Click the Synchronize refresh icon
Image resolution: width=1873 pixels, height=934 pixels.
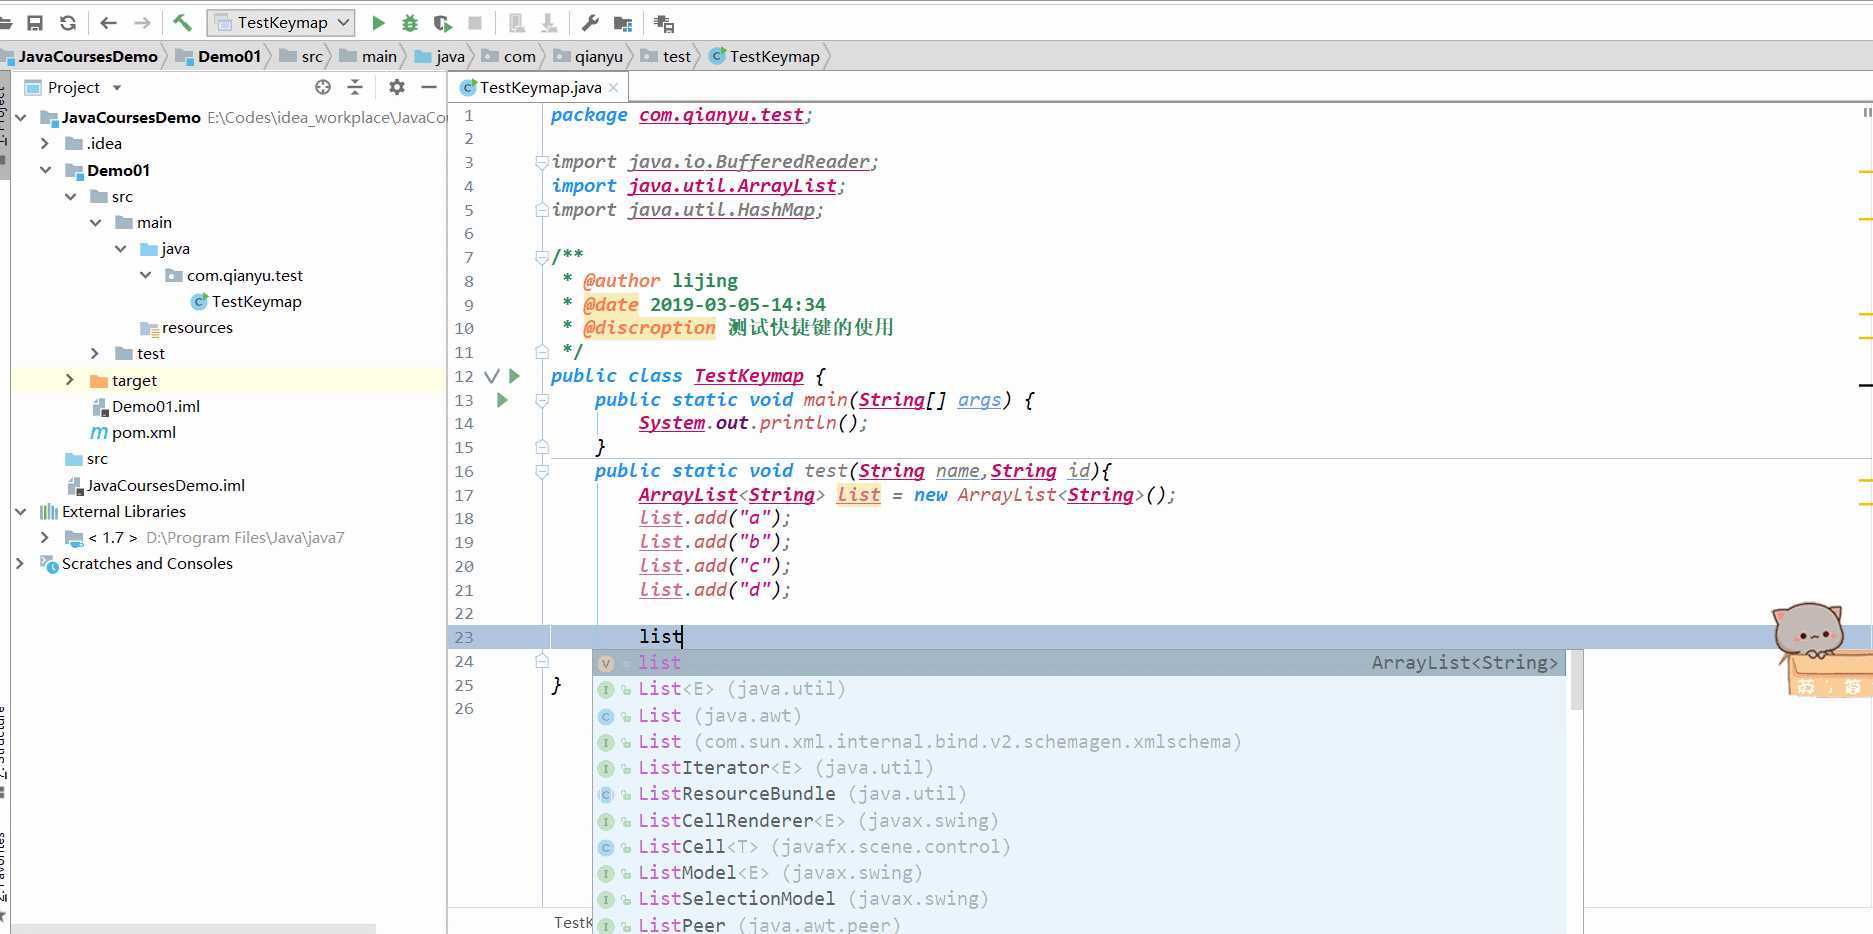point(68,22)
